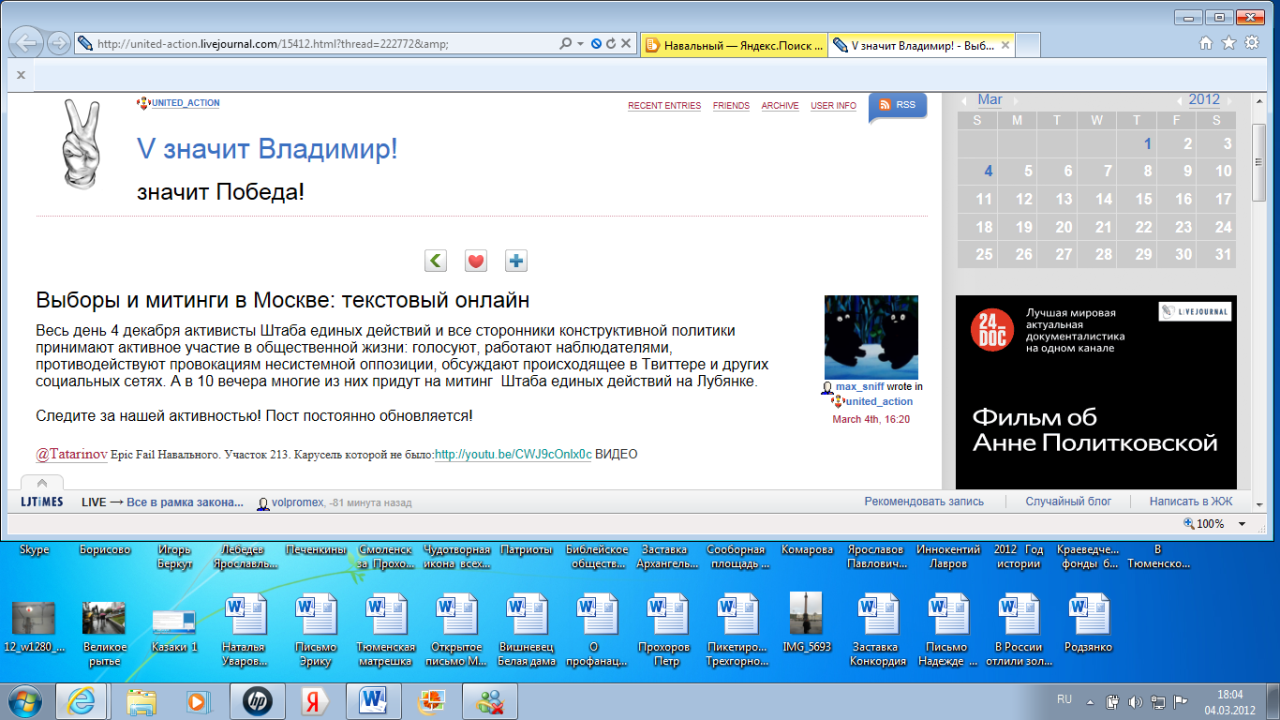Open the browser Home page icon
The image size is (1280, 720).
(1206, 43)
